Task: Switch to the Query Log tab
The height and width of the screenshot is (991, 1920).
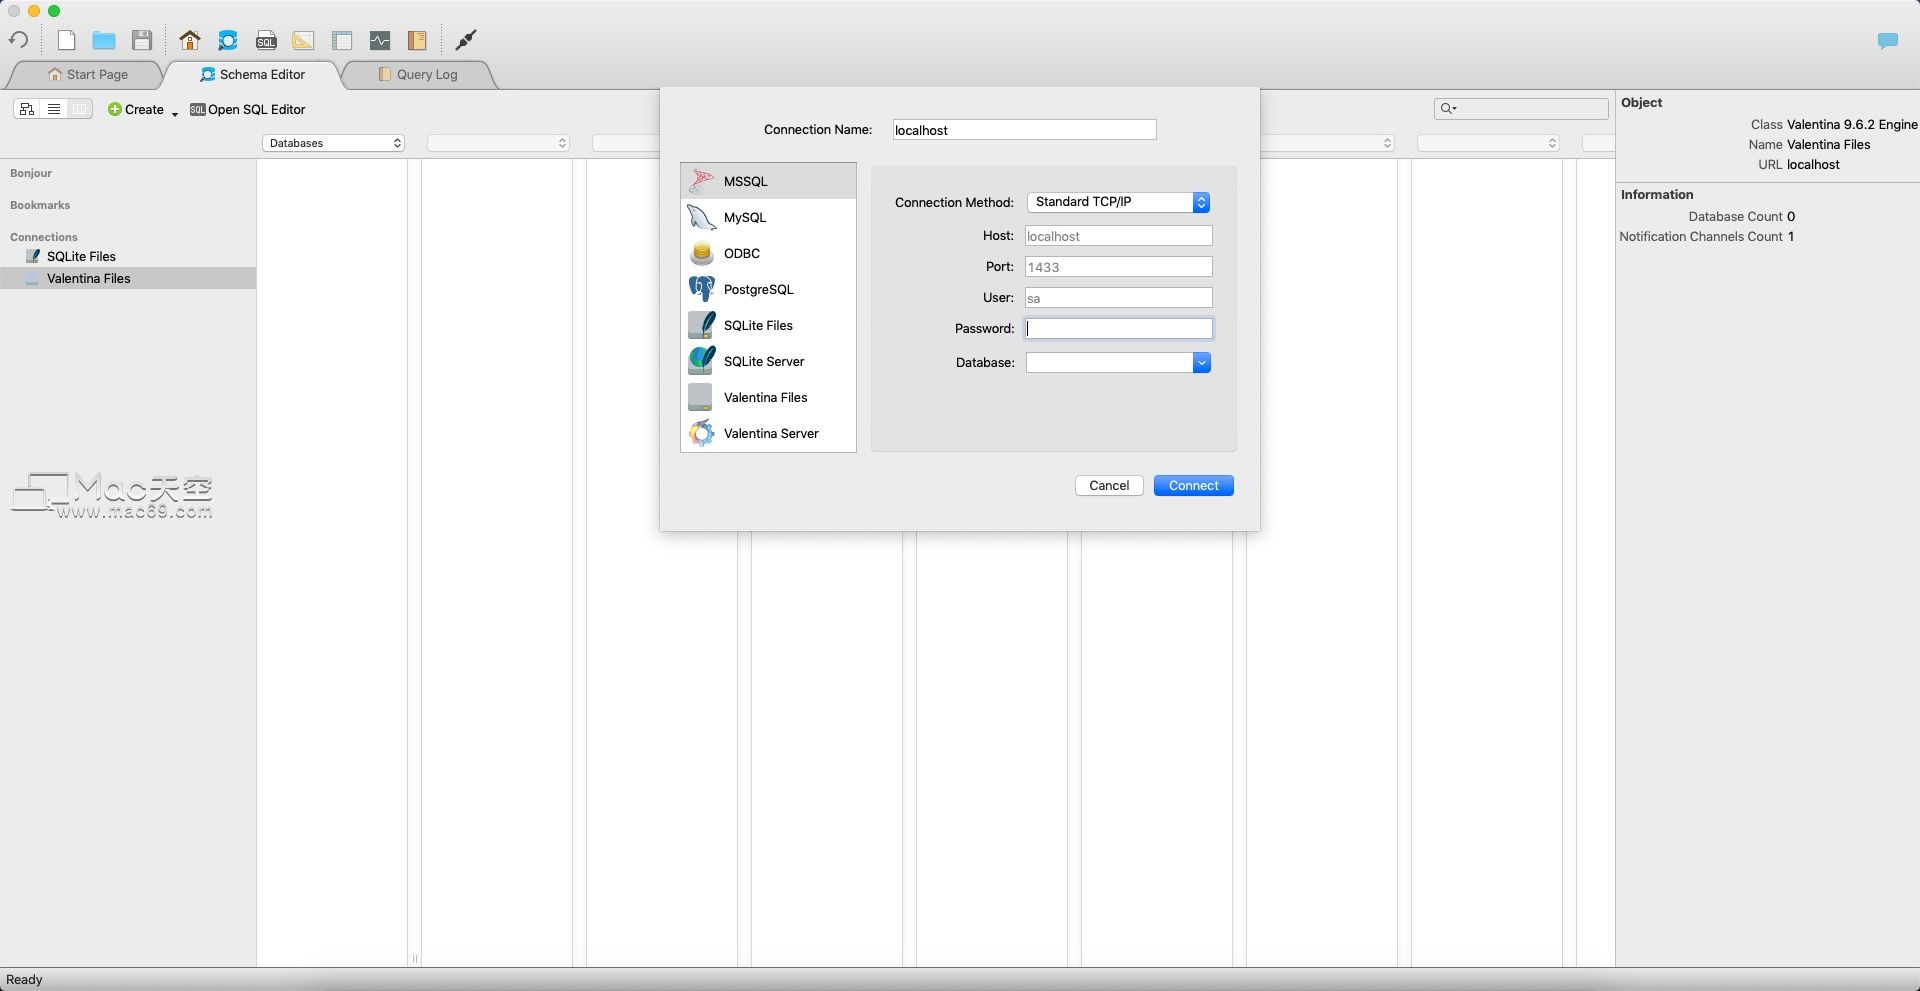Action: pos(418,74)
